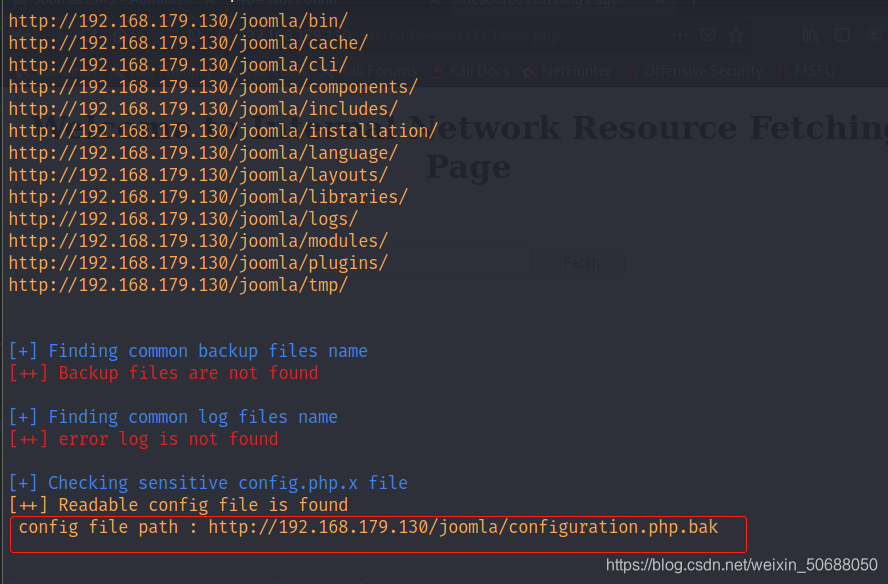Click the terminal URL ending in joomla/tmp/
888x584 pixels.
tap(178, 286)
